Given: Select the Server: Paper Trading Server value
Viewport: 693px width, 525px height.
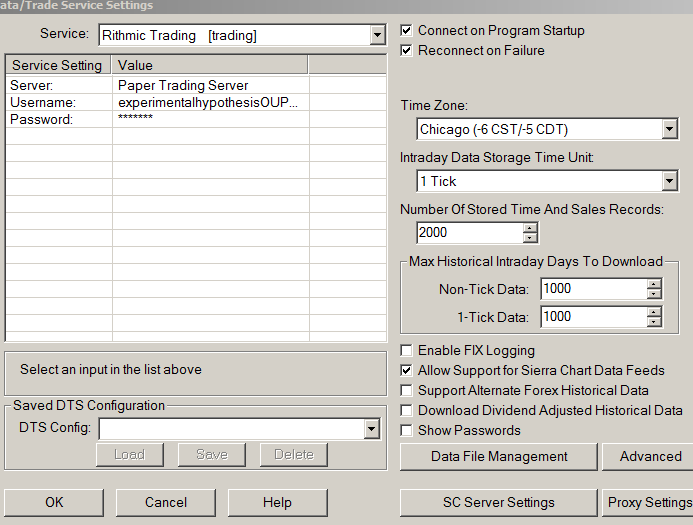Looking at the screenshot, I should click(211, 85).
